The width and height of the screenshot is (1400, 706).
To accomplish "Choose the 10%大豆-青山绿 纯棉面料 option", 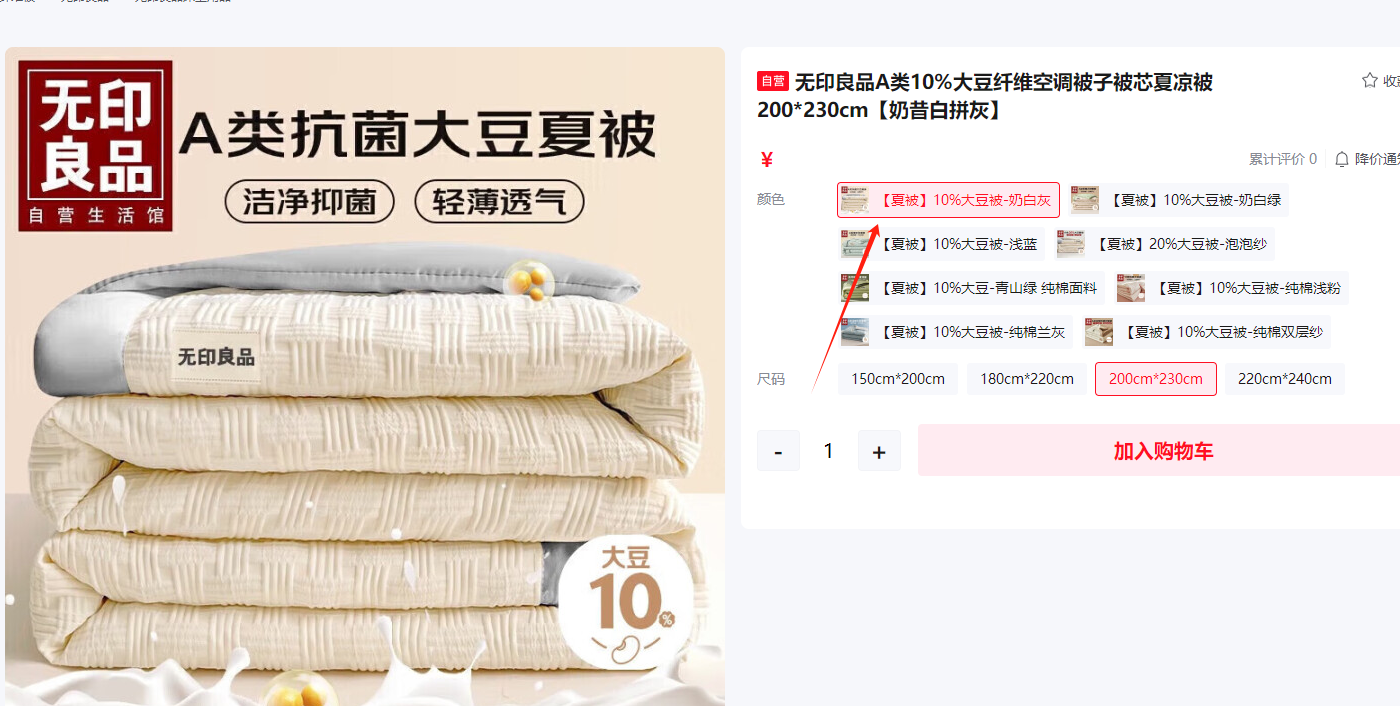I will [x=971, y=288].
